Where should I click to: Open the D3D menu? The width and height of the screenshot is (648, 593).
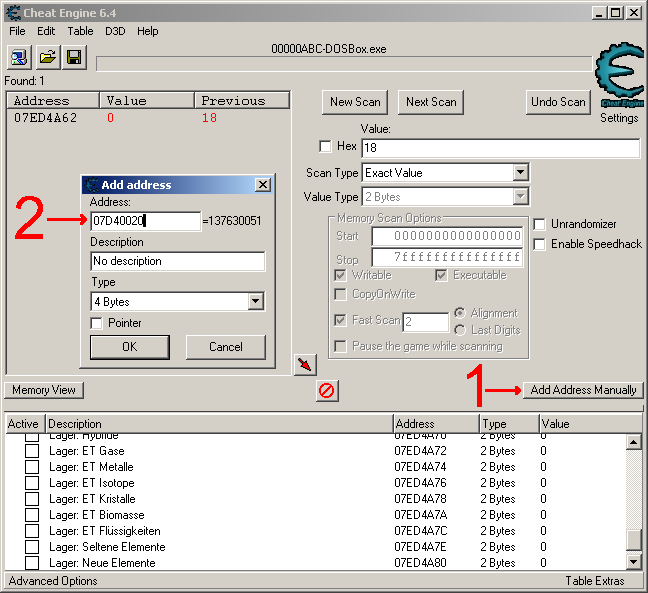click(115, 31)
